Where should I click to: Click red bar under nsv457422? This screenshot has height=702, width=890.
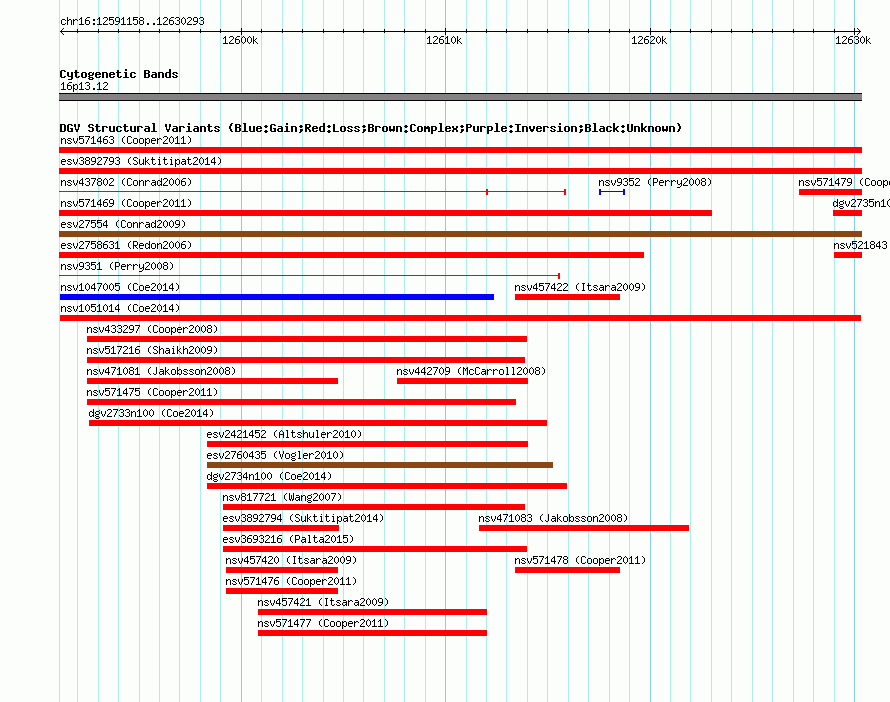click(567, 297)
